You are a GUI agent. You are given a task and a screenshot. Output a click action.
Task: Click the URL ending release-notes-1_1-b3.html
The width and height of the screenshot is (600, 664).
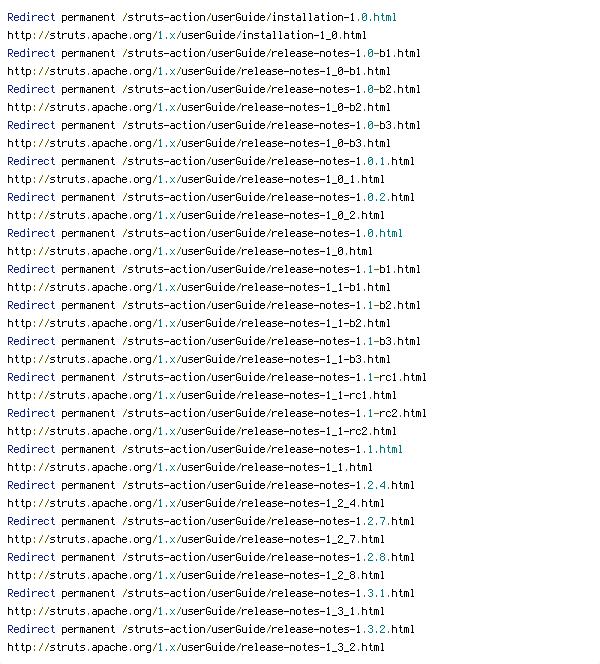199,359
